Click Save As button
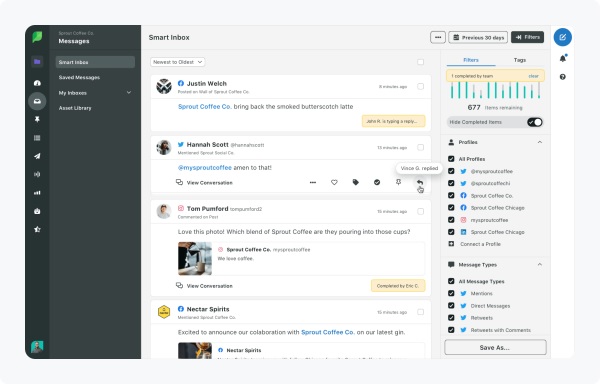606x384 pixels. 495,348
